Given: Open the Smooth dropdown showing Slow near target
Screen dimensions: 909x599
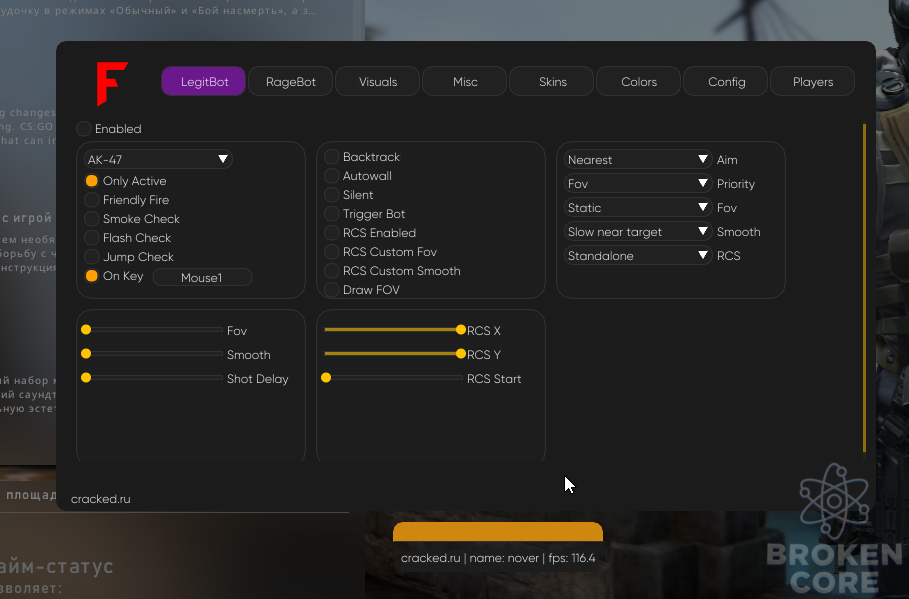Looking at the screenshot, I should click(x=638, y=232).
